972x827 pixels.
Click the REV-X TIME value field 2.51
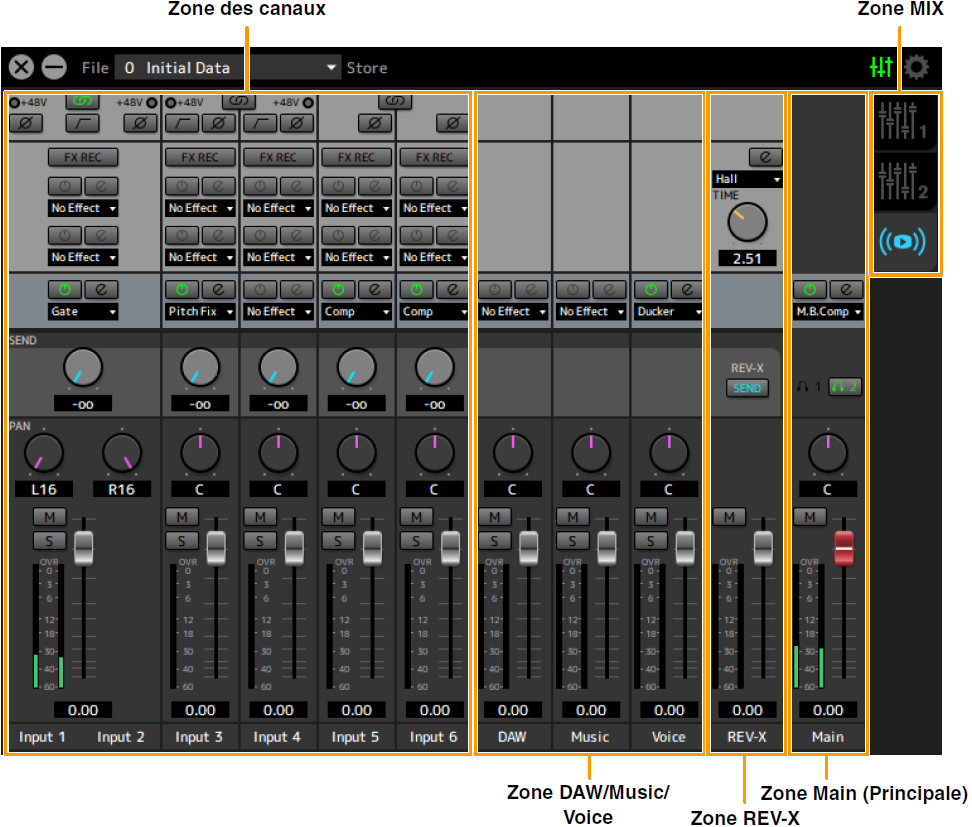pos(747,259)
